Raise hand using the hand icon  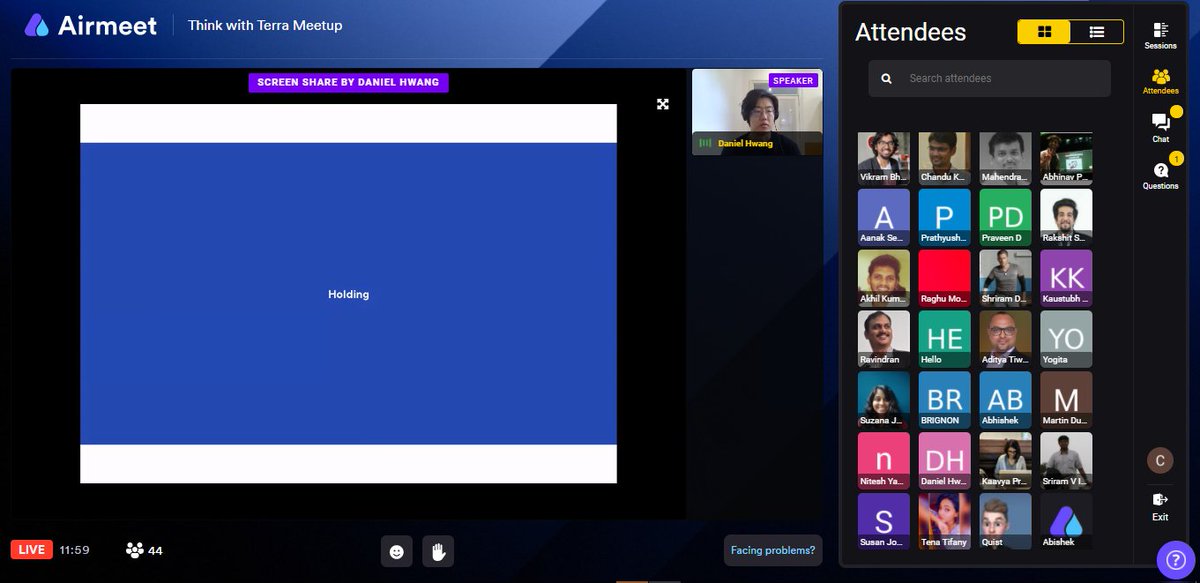point(438,551)
